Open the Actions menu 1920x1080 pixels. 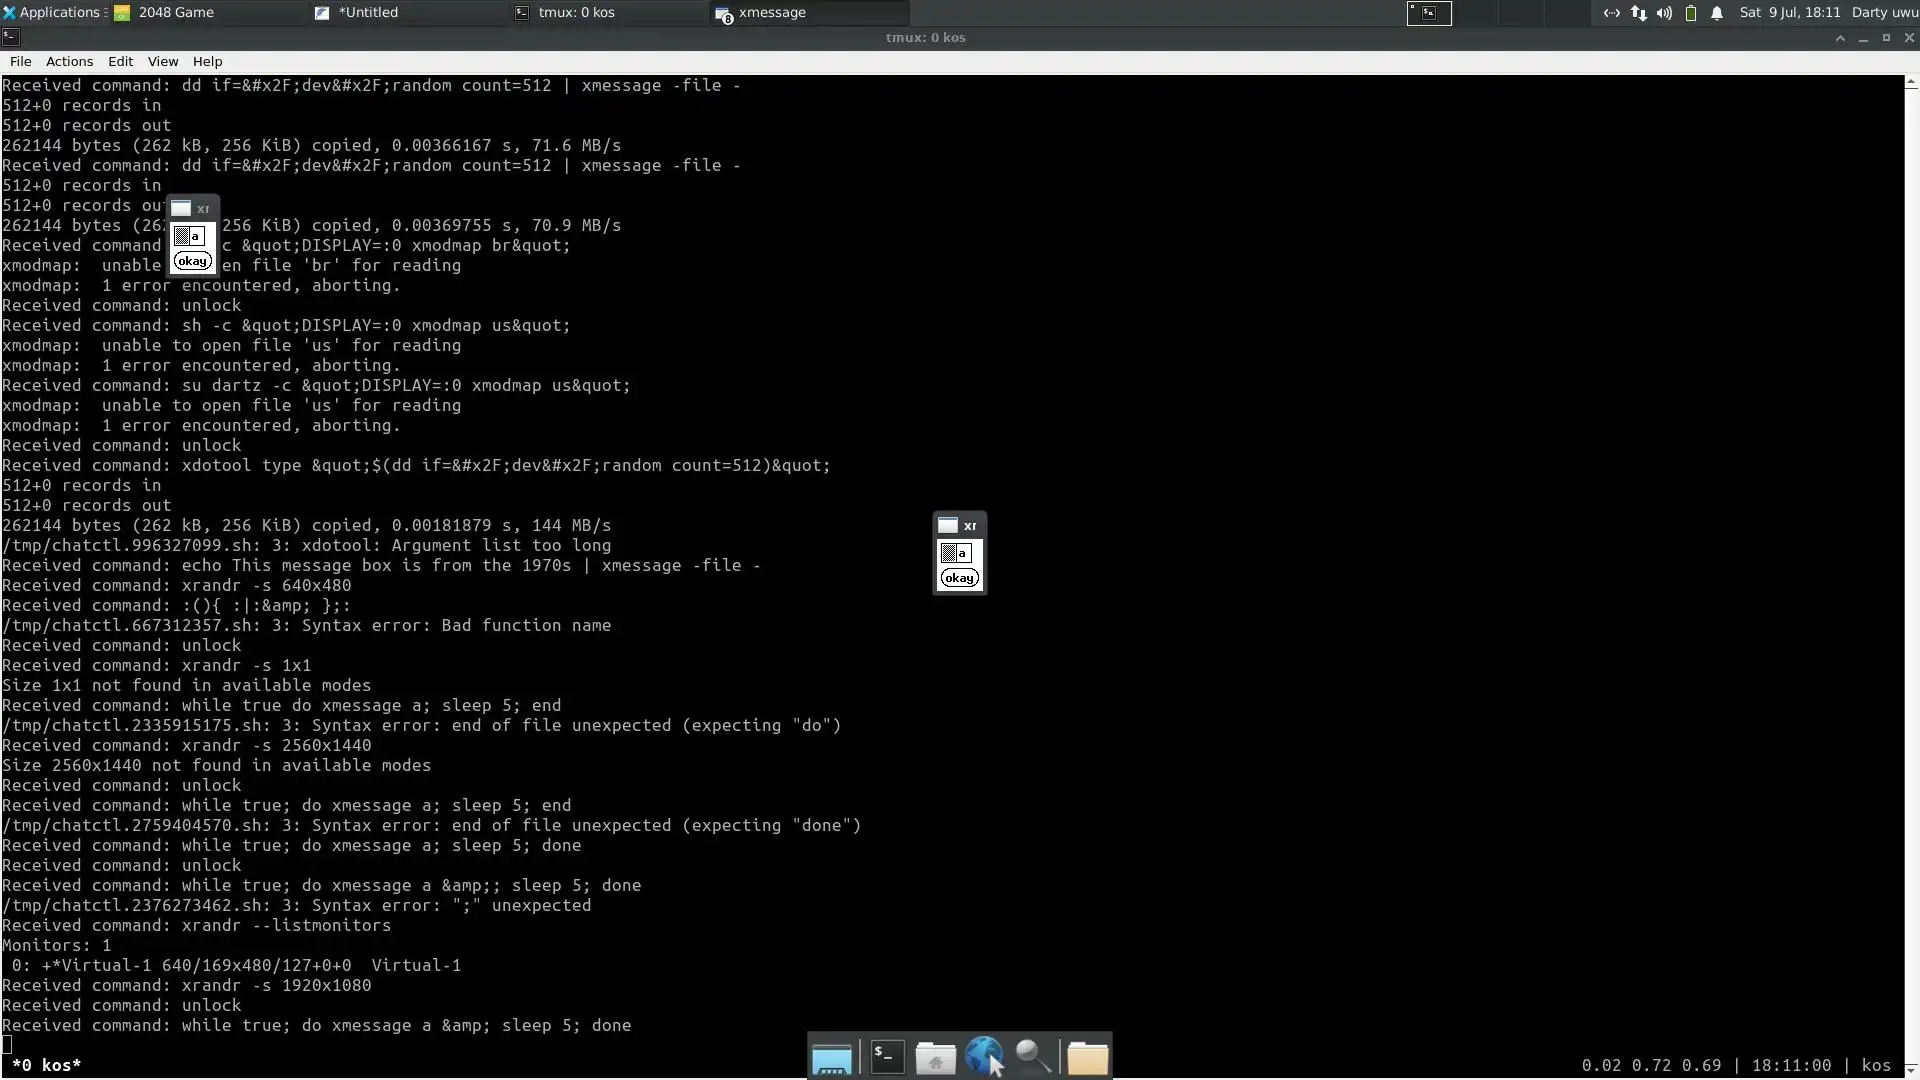(x=69, y=61)
